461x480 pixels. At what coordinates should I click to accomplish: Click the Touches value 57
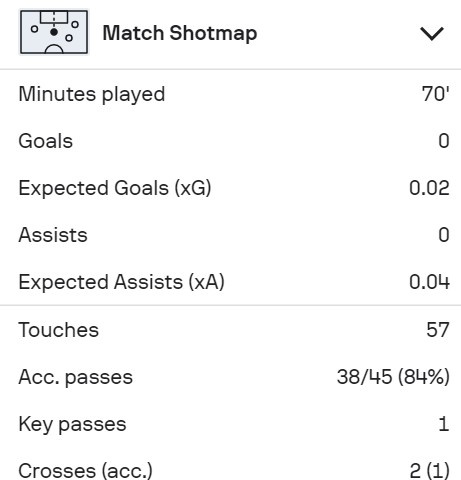click(438, 330)
